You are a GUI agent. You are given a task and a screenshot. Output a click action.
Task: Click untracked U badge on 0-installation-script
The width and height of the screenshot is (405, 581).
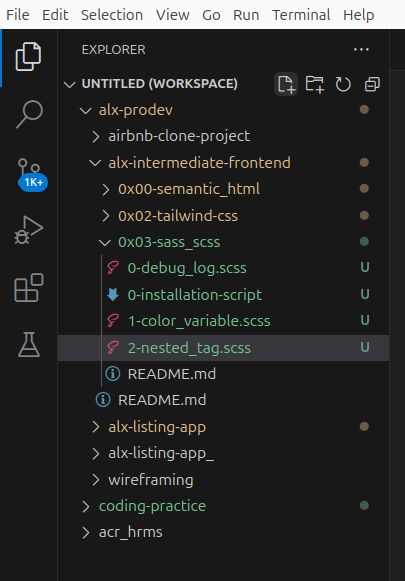pos(365,294)
